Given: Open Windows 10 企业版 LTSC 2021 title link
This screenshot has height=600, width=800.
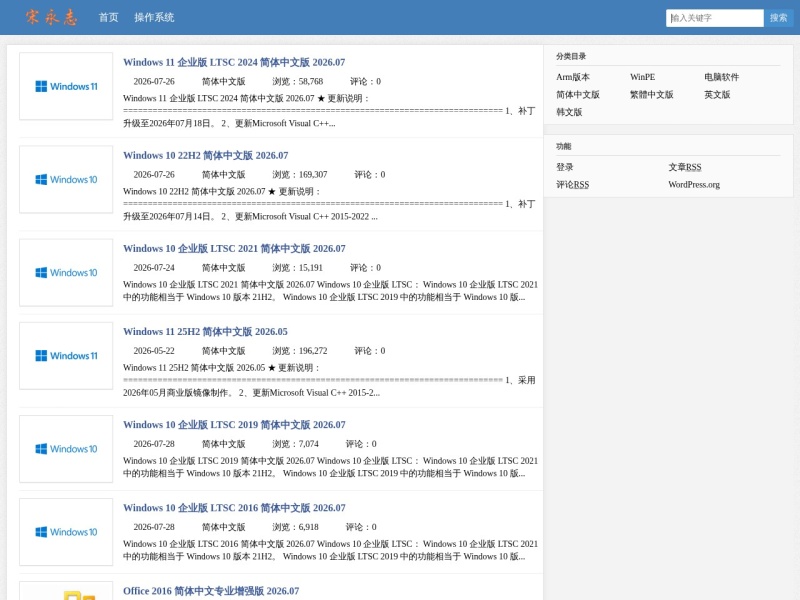Looking at the screenshot, I should [234, 248].
